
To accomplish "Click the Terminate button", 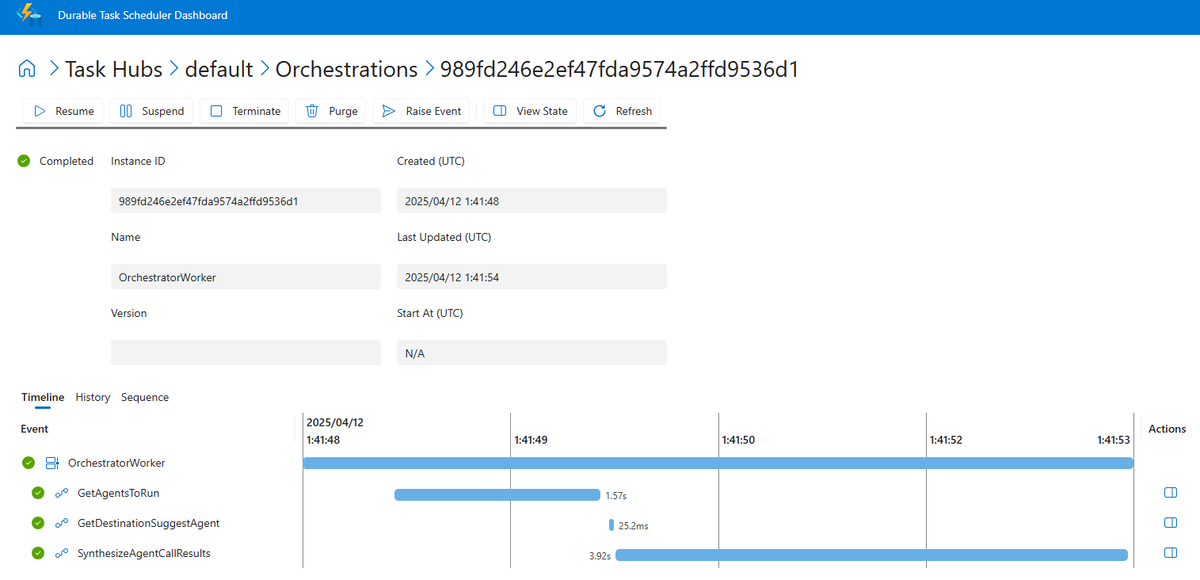I will pyautogui.click(x=245, y=111).
